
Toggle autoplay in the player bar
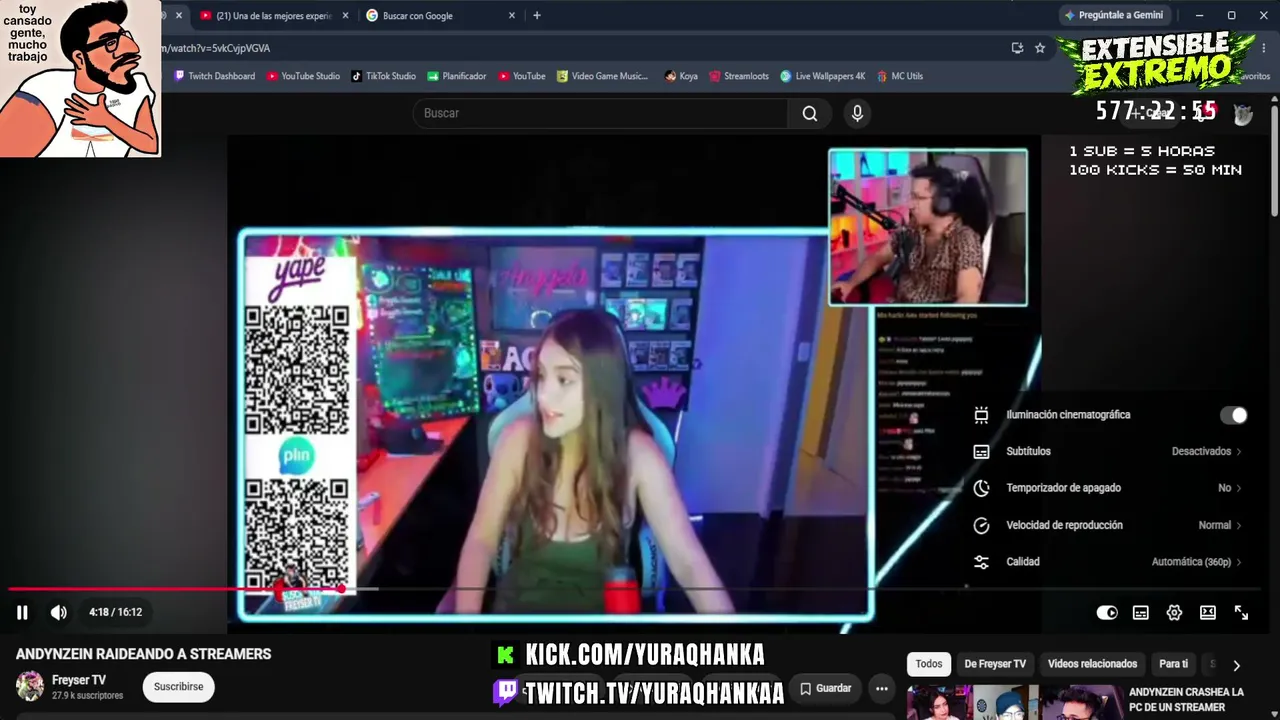point(1107,613)
